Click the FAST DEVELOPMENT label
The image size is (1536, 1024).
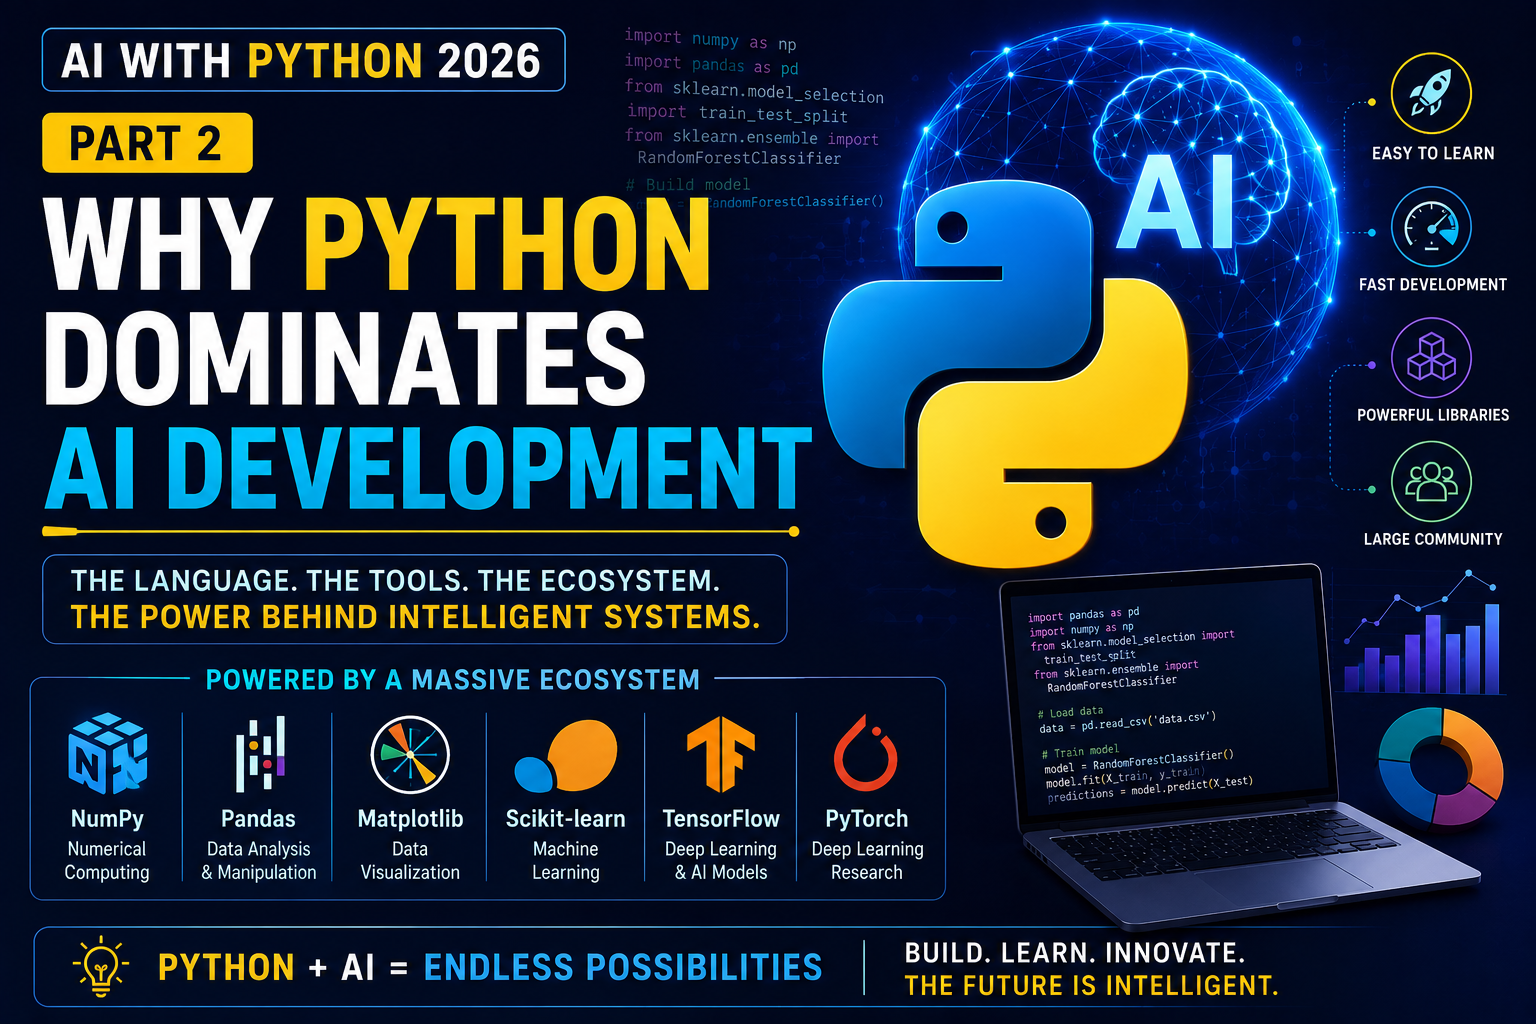[1432, 285]
